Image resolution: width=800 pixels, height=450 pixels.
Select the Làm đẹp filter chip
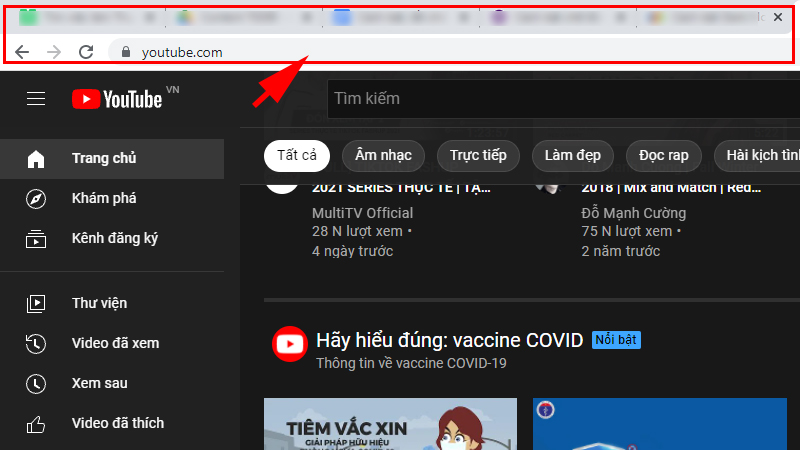(572, 156)
